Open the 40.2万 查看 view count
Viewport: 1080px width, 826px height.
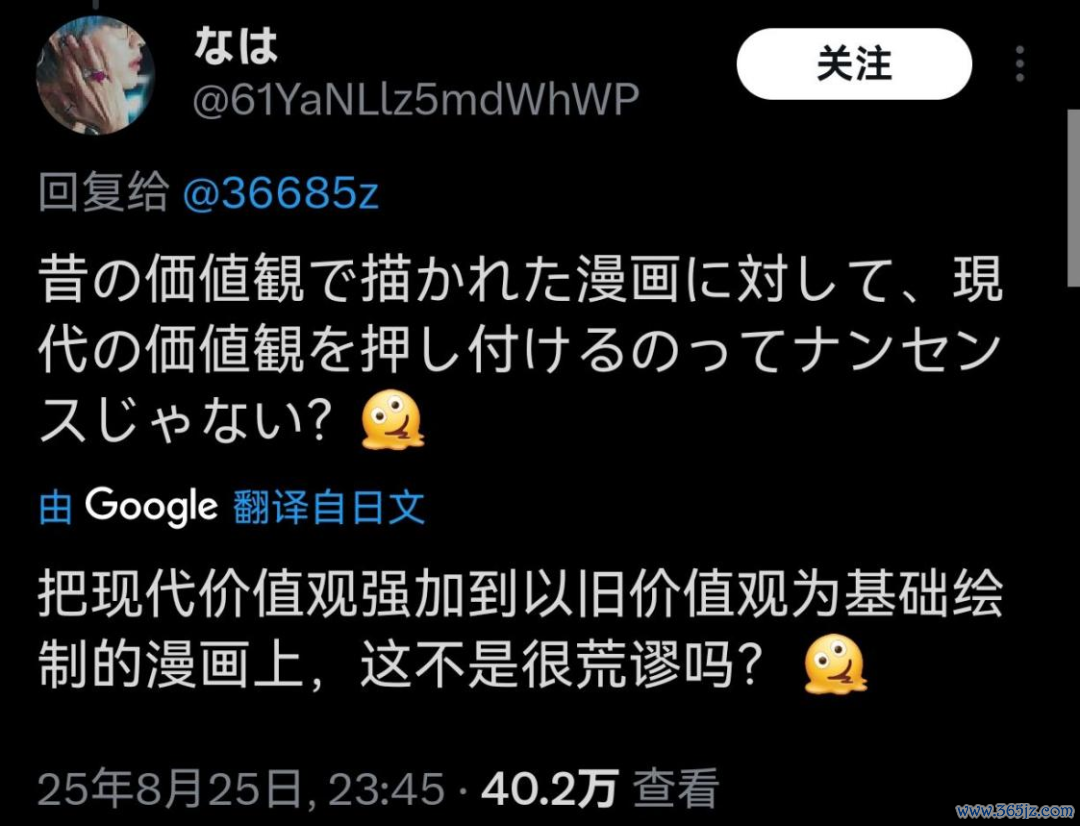[600, 789]
